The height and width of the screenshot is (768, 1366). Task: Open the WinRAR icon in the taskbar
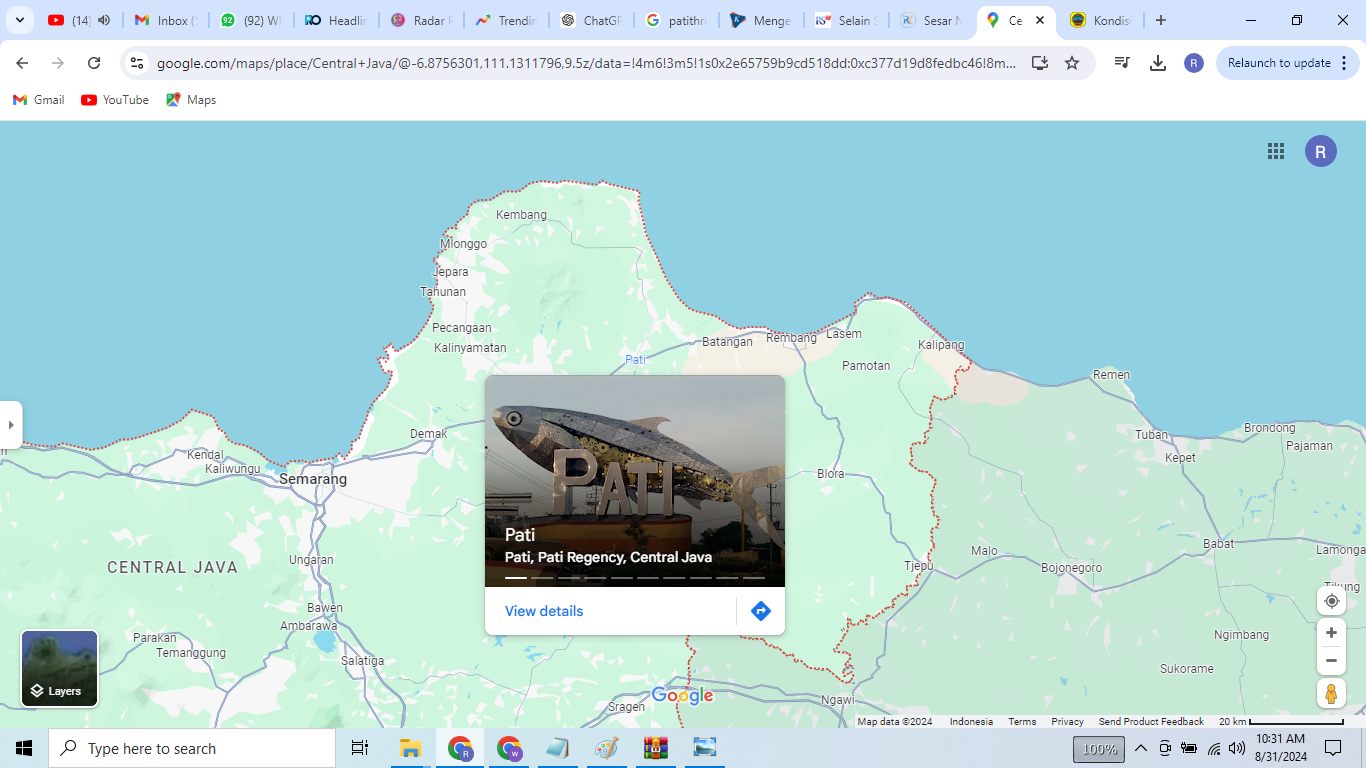coord(656,748)
